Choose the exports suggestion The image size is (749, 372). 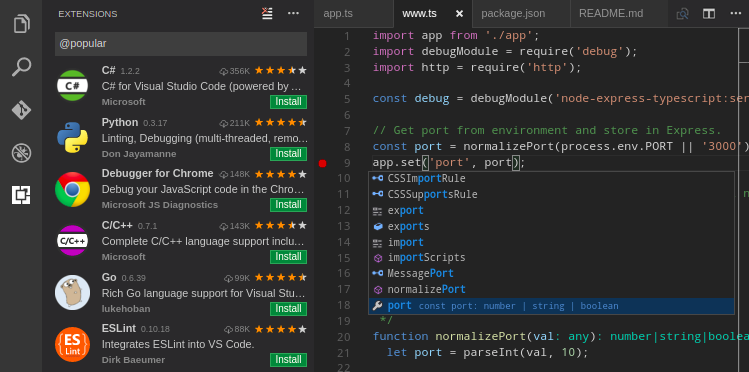[551, 226]
